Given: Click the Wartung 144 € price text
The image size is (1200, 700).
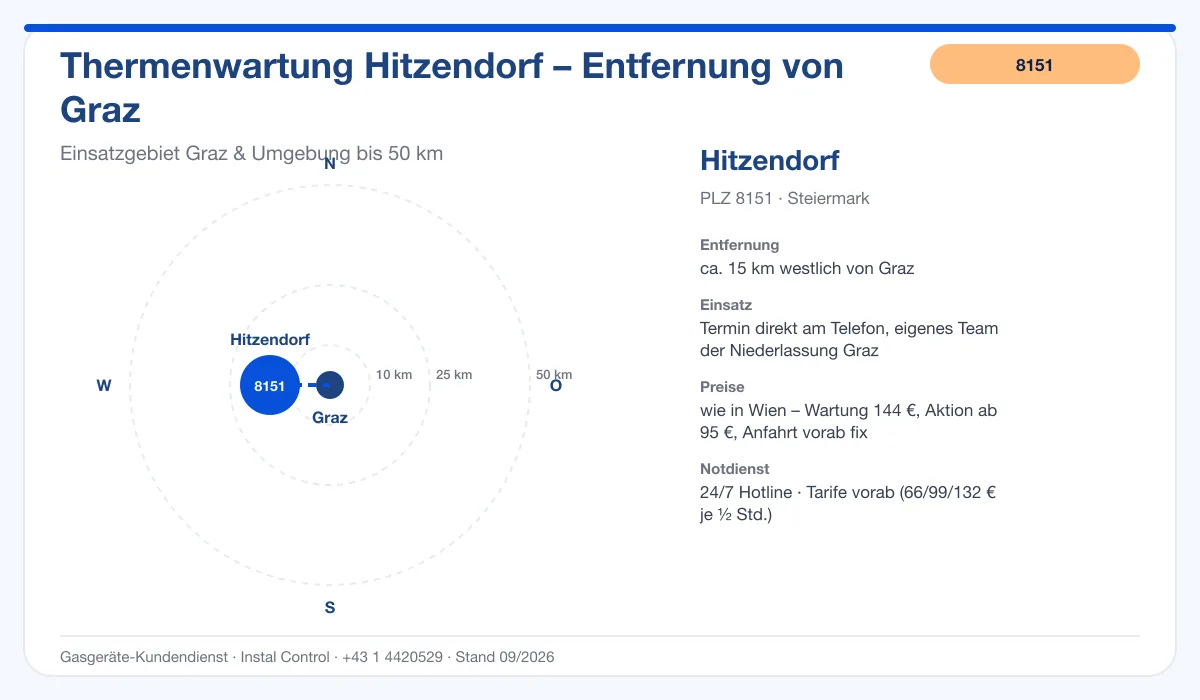Looking at the screenshot, I should [x=848, y=421].
